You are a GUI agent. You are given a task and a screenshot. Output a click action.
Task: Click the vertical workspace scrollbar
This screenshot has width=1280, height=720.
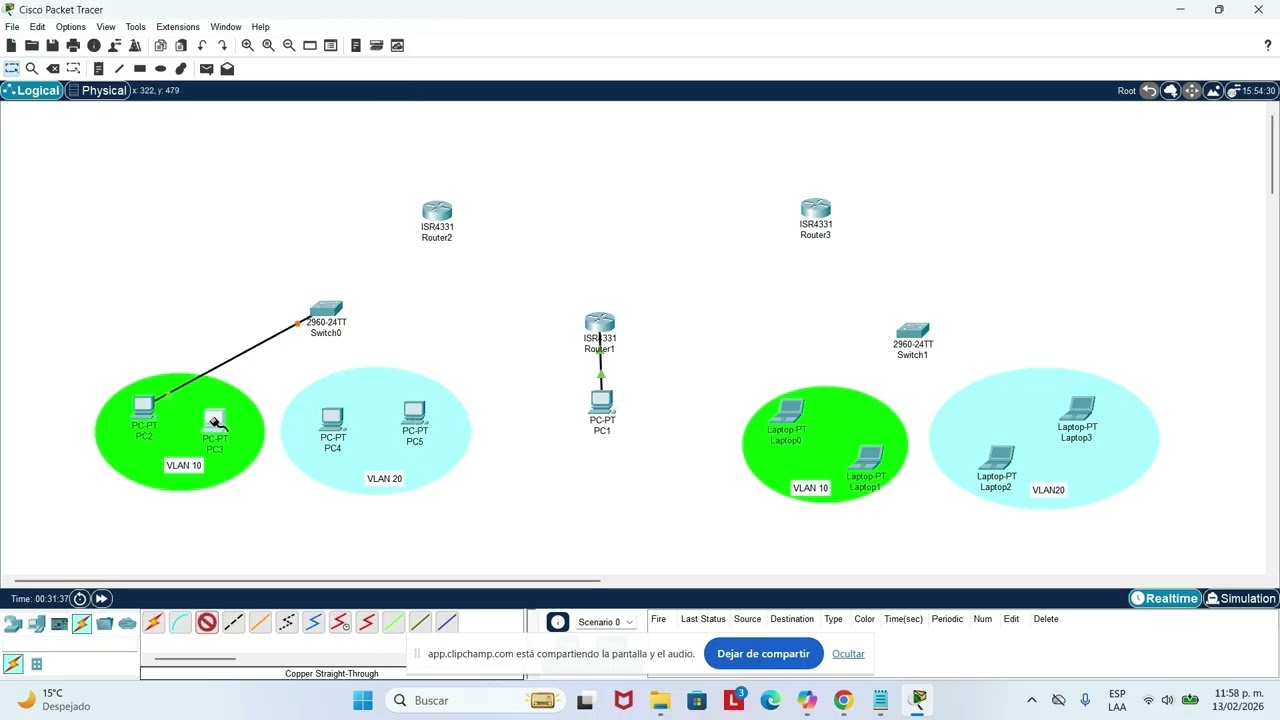1272,153
